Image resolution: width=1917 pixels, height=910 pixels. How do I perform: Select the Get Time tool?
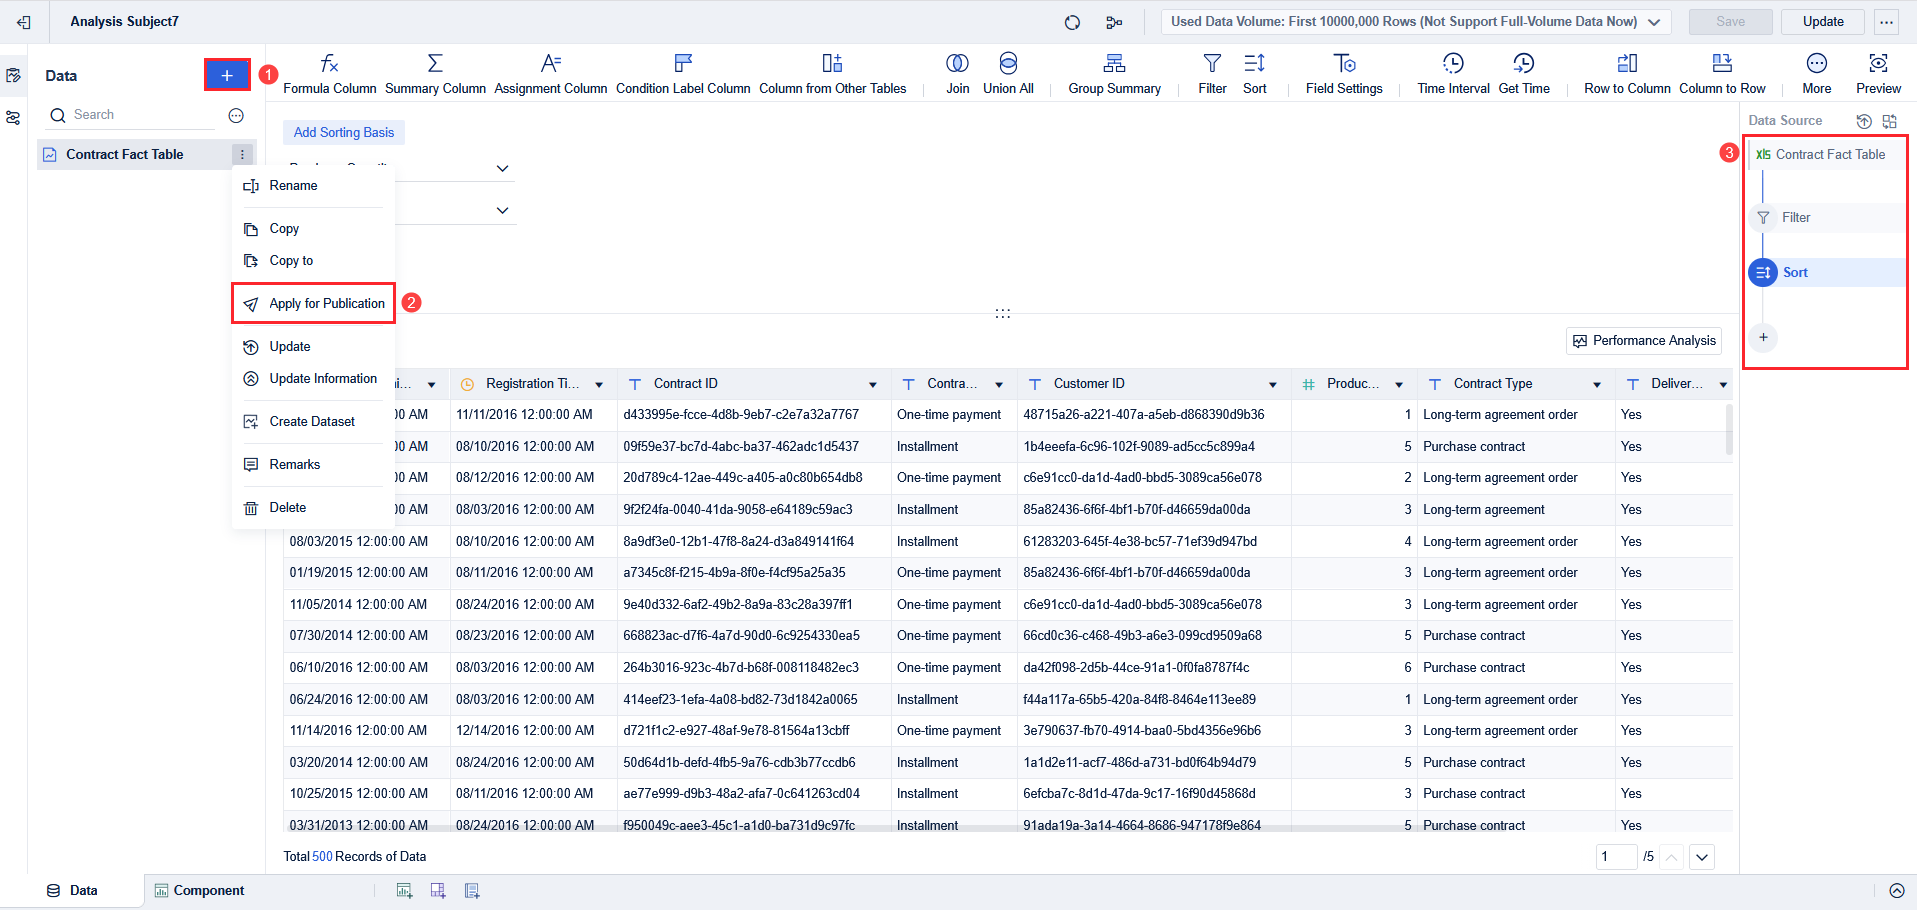(x=1524, y=75)
